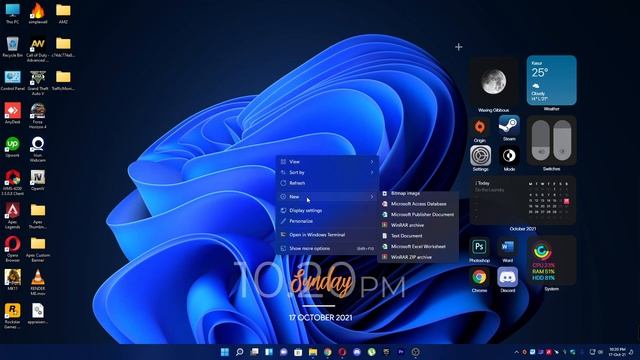The height and width of the screenshot is (360, 640).
Task: Open Widgets icon on the taskbar
Action: pyautogui.click(x=269, y=352)
